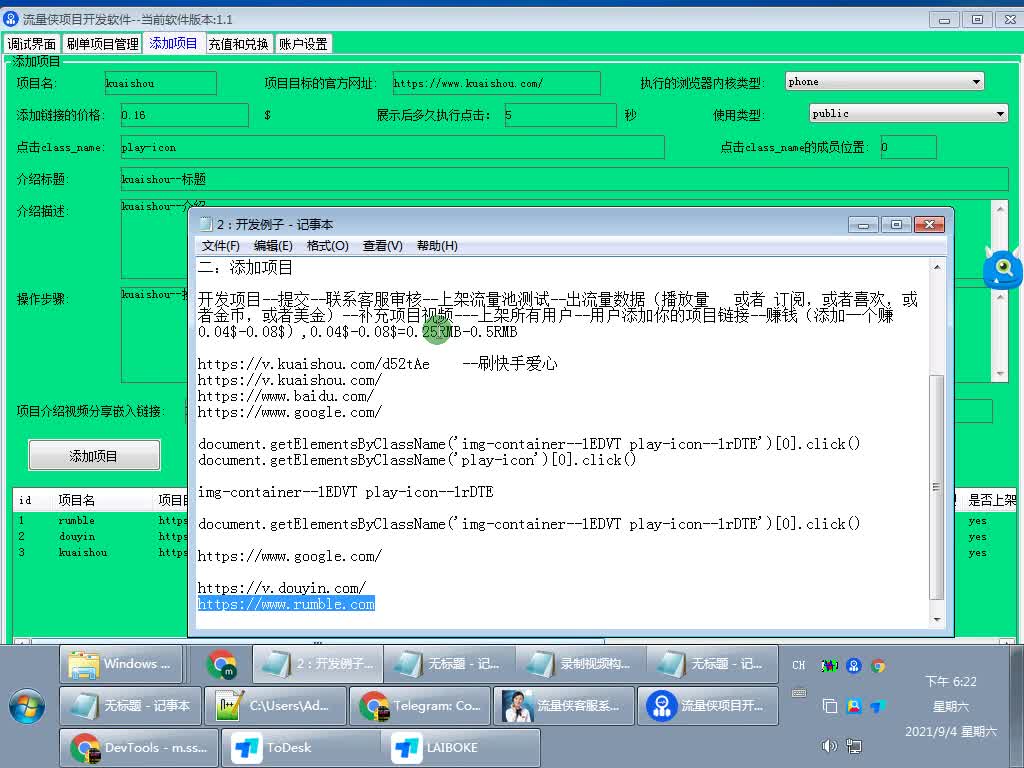Click the click-delay seconds field

pyautogui.click(x=560, y=115)
